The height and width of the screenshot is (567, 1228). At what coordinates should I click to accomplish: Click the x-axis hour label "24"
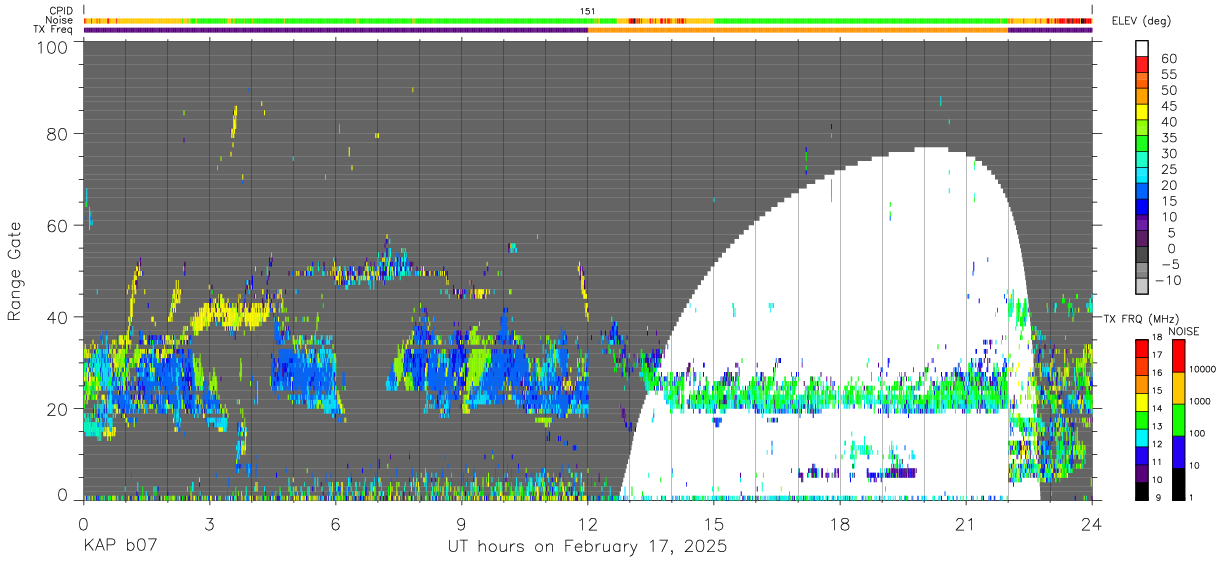click(x=1092, y=522)
